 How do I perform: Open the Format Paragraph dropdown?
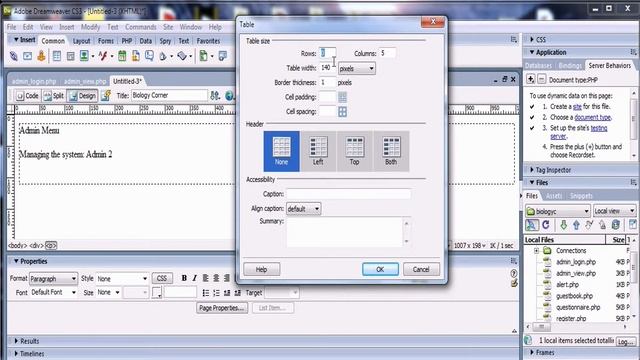[53, 279]
